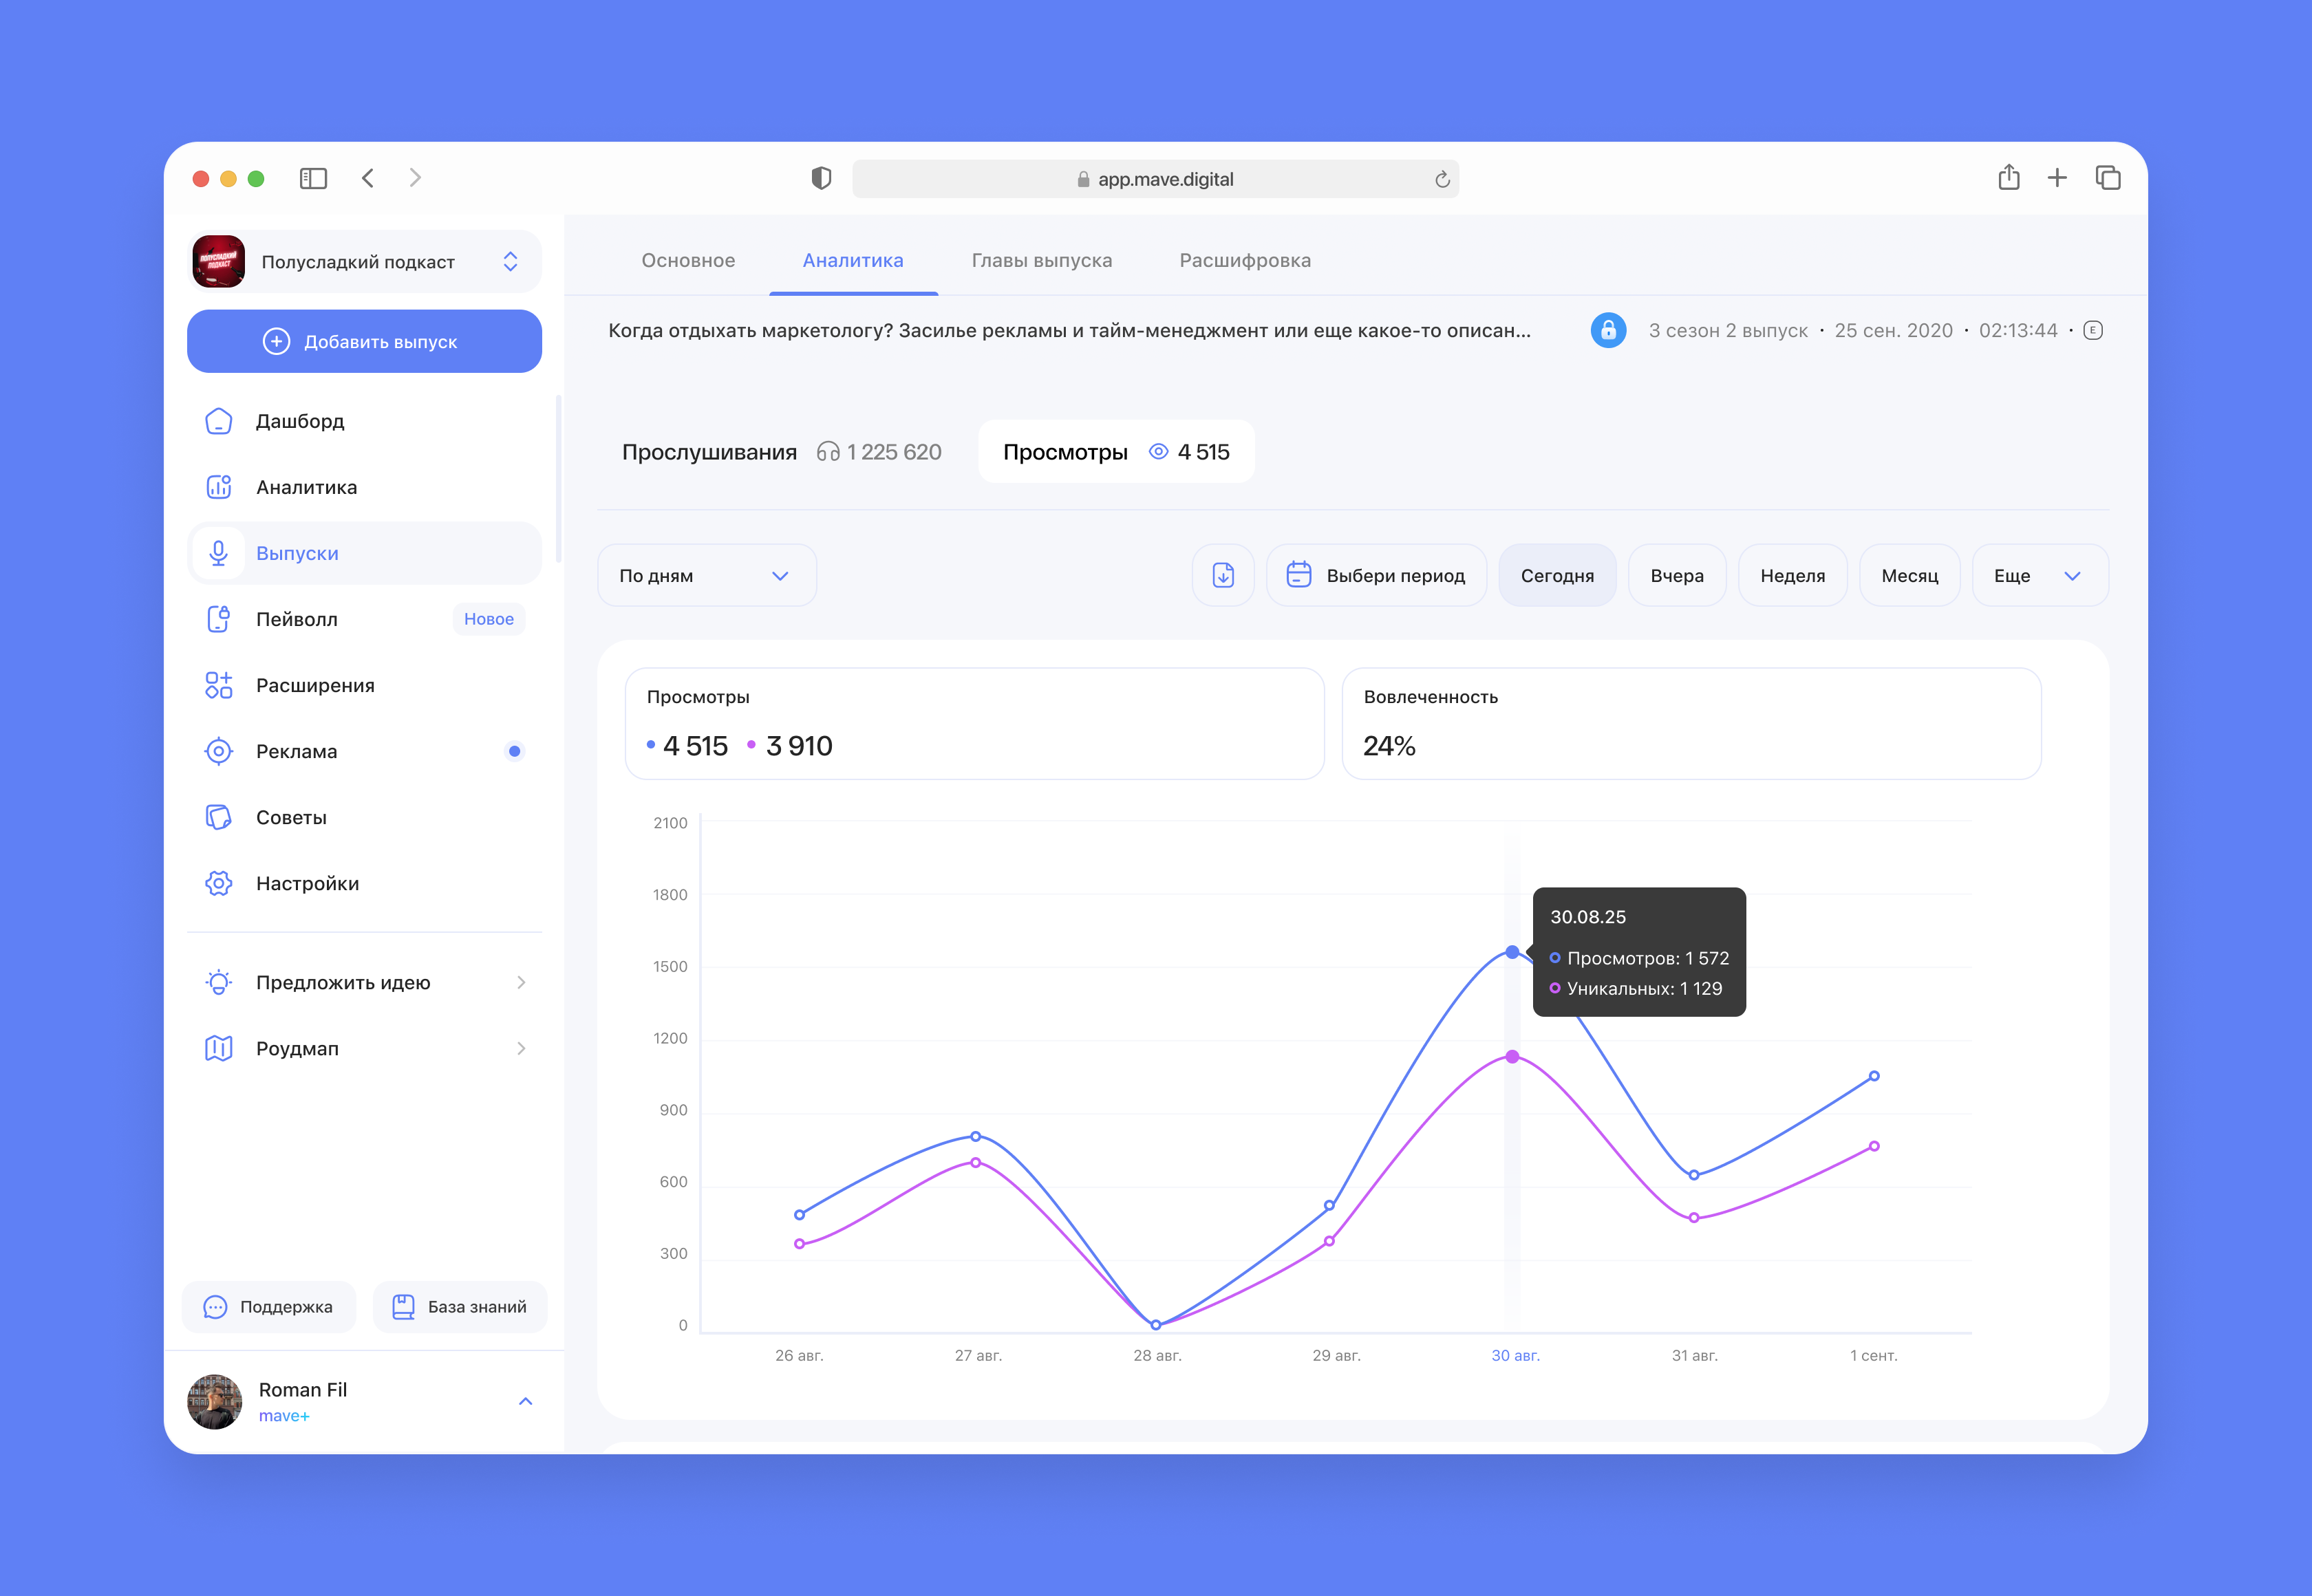Click the explicit E badge icon
Screen dimensions: 2312x1596
coord(2093,330)
